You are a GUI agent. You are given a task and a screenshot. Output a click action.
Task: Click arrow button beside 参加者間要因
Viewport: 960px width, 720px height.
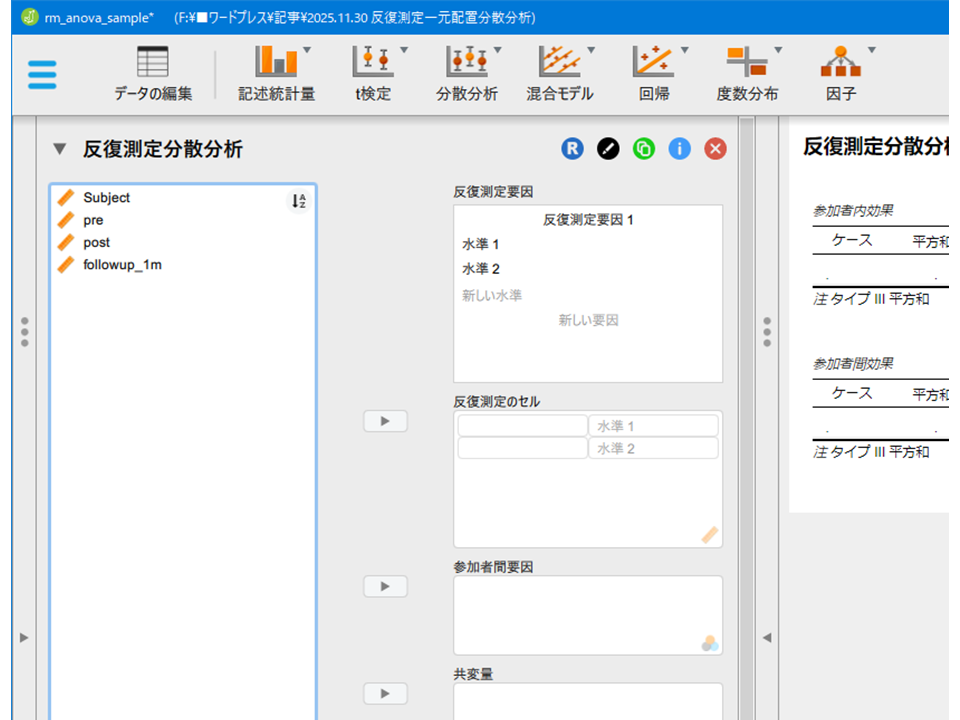385,586
